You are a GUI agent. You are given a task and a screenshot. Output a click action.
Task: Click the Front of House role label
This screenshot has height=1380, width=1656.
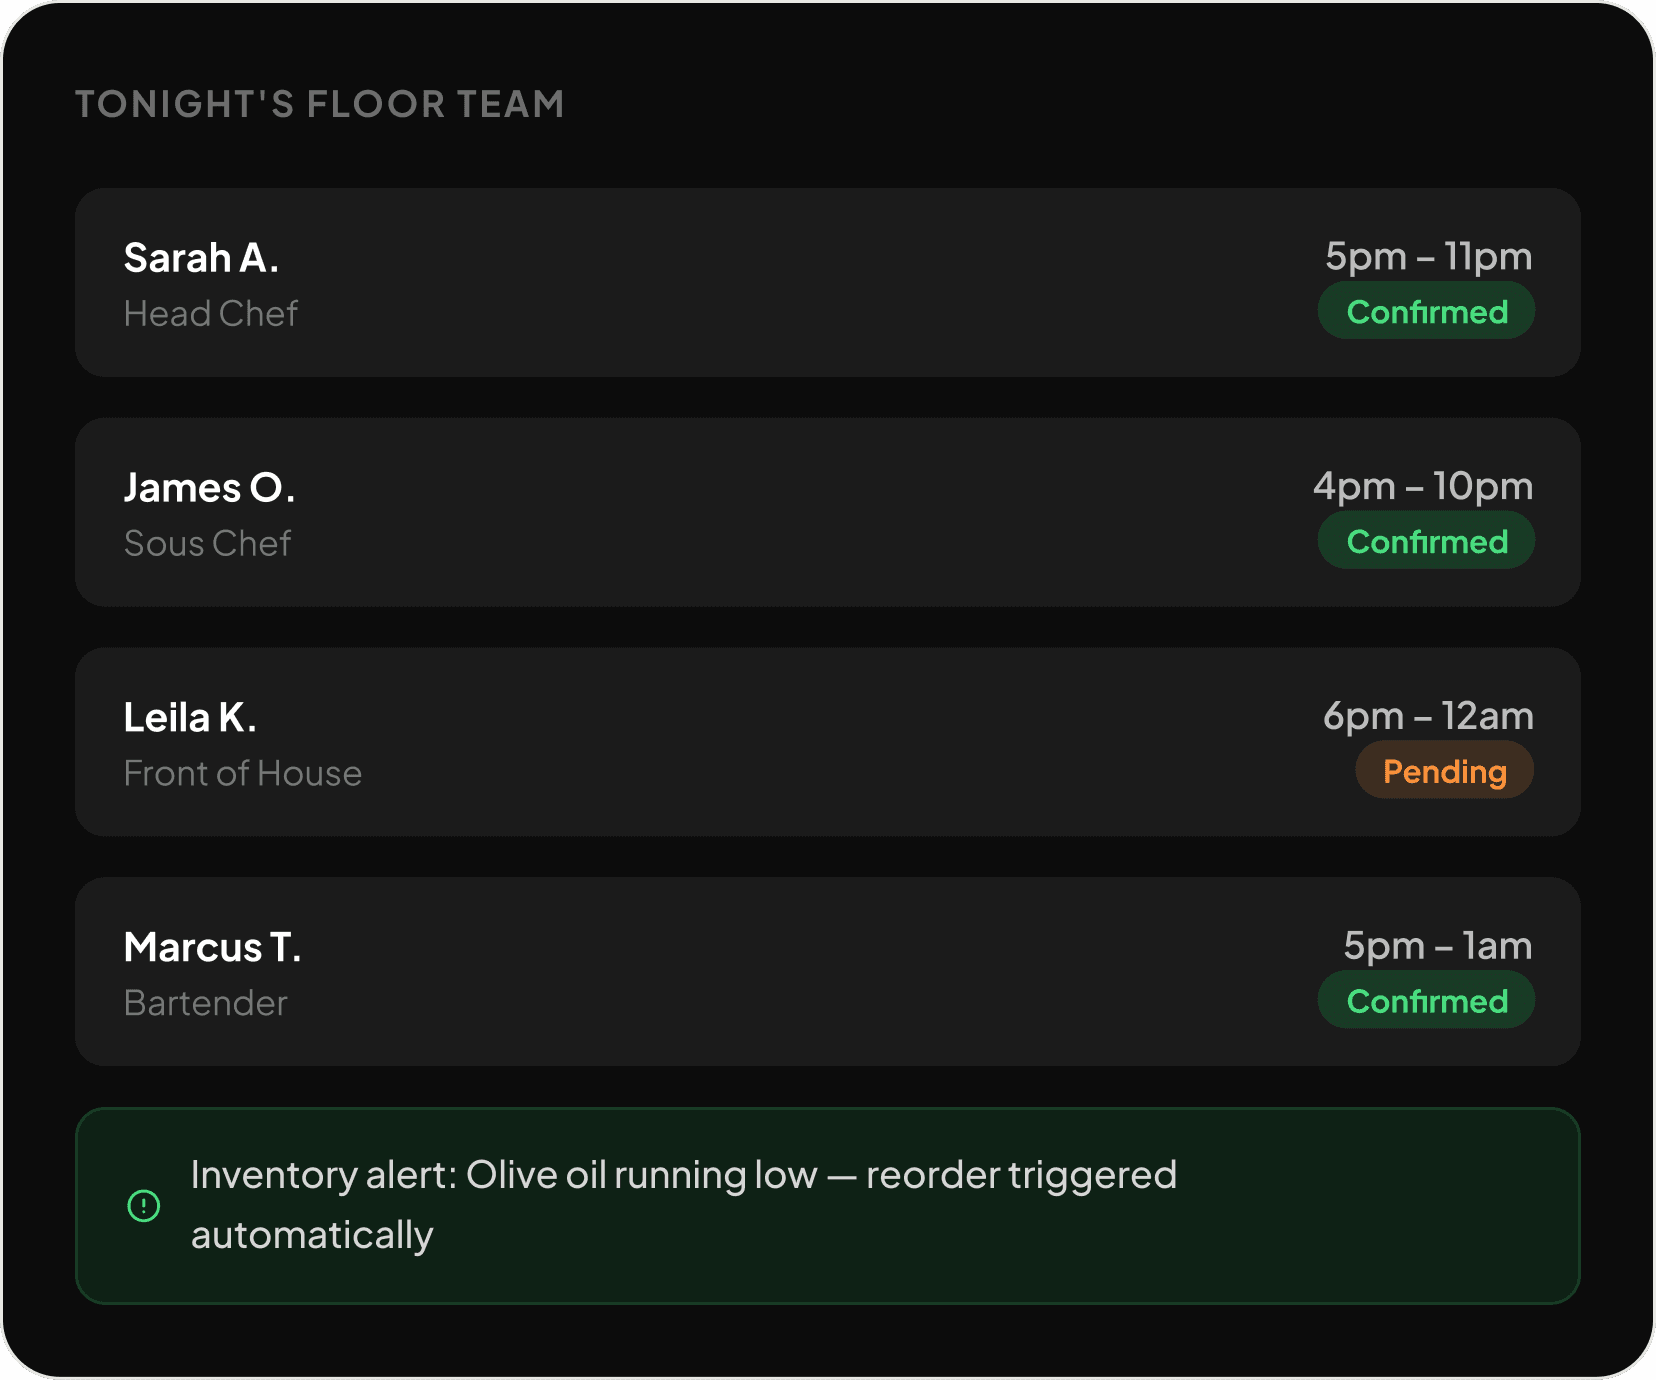[243, 774]
